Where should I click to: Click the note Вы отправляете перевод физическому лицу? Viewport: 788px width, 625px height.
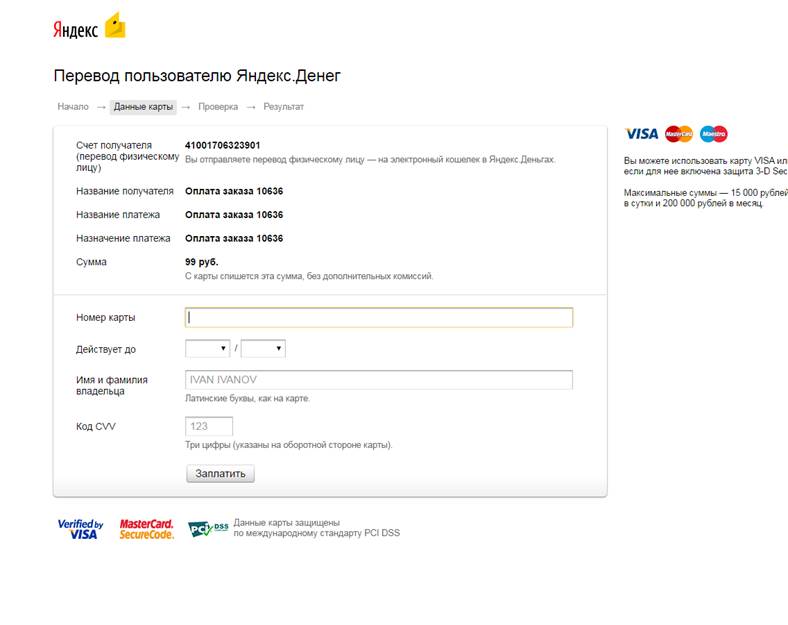(370, 159)
